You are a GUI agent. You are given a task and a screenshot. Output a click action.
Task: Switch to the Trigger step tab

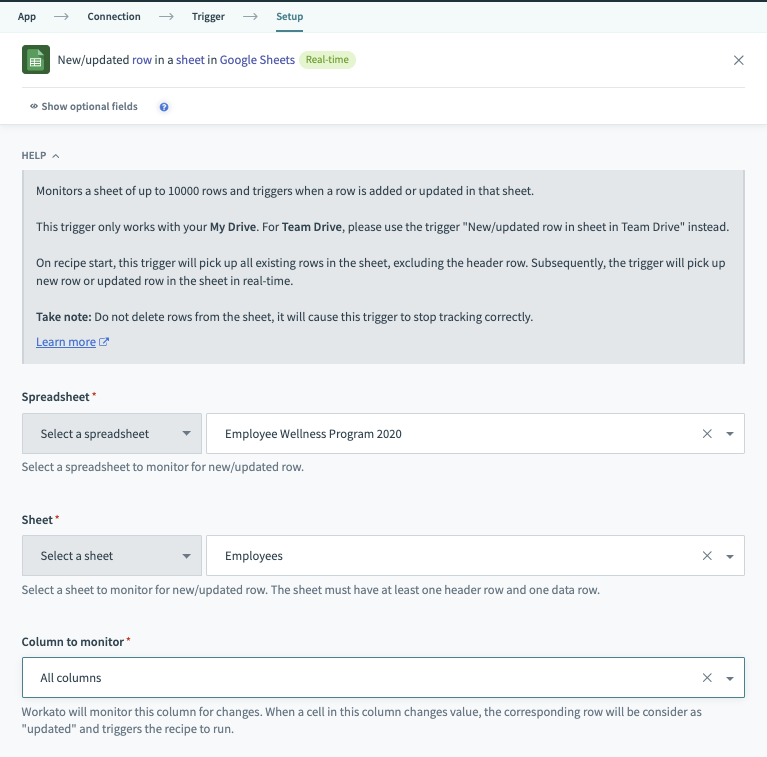pyautogui.click(x=208, y=17)
